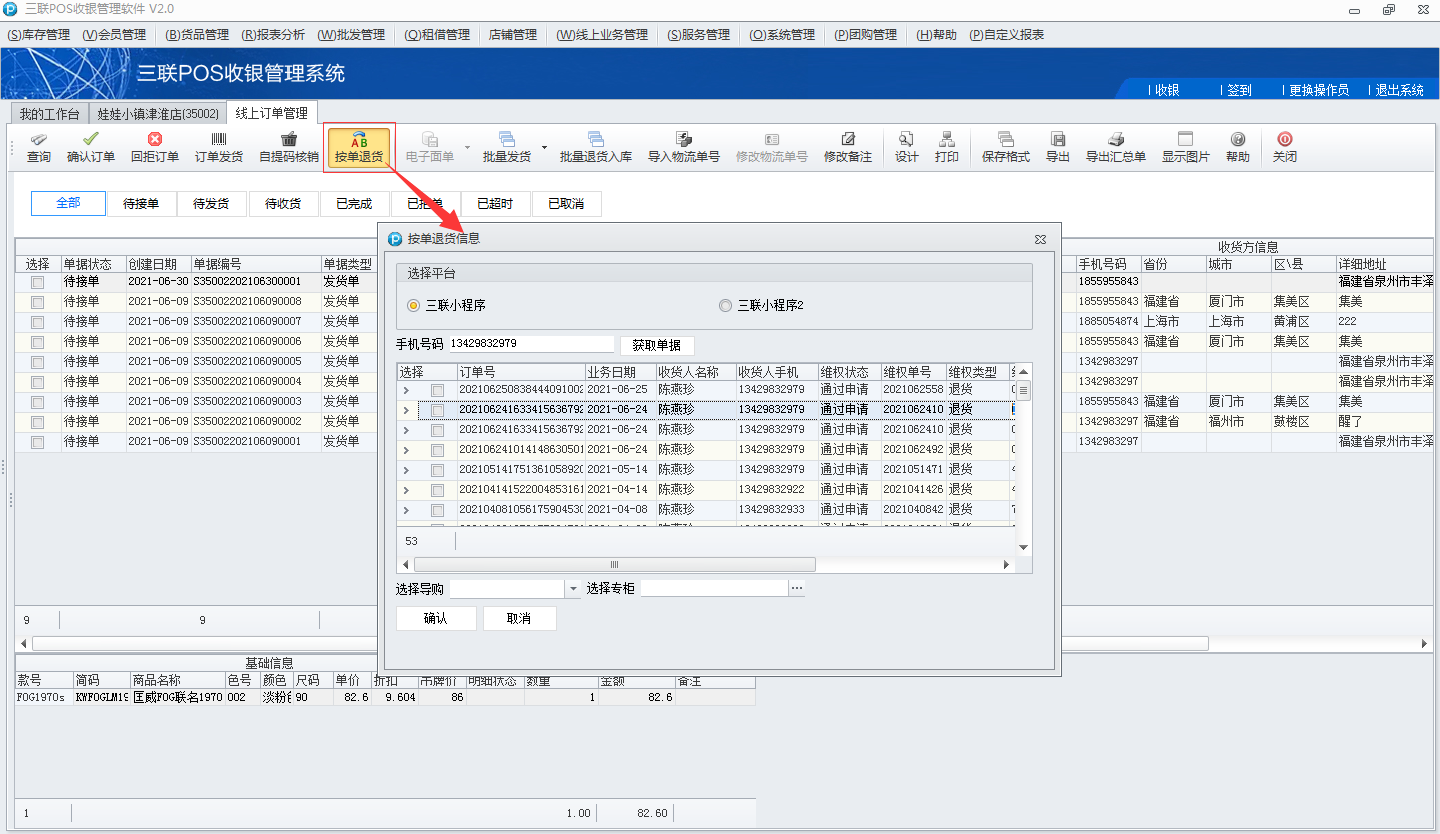Select the 修改备注 edit icon
The height and width of the screenshot is (834, 1440).
[848, 147]
